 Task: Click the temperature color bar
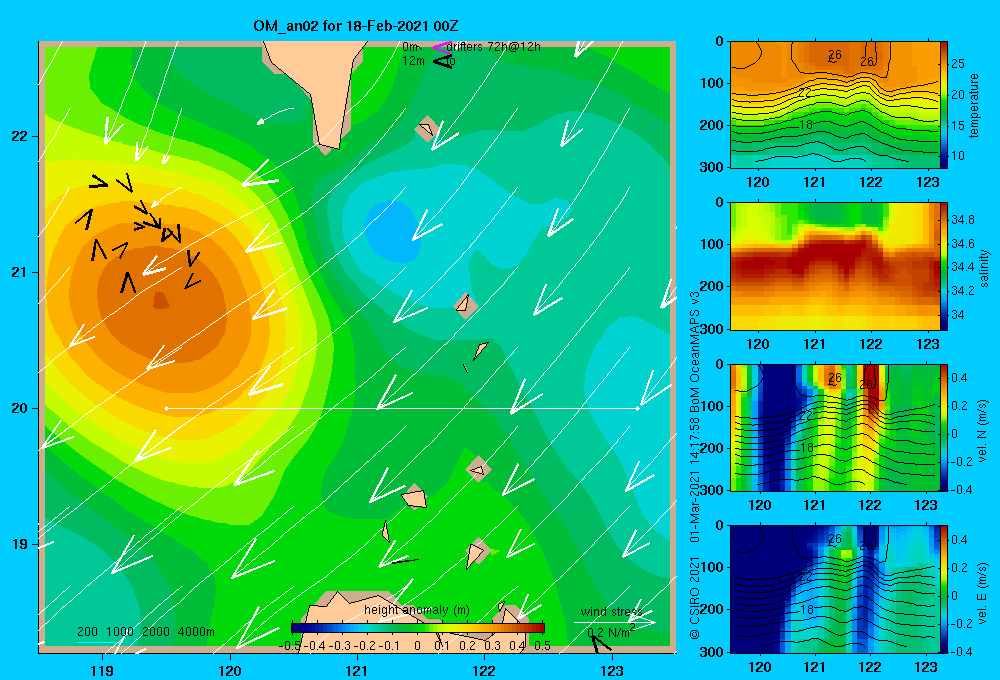pyautogui.click(x=944, y=105)
